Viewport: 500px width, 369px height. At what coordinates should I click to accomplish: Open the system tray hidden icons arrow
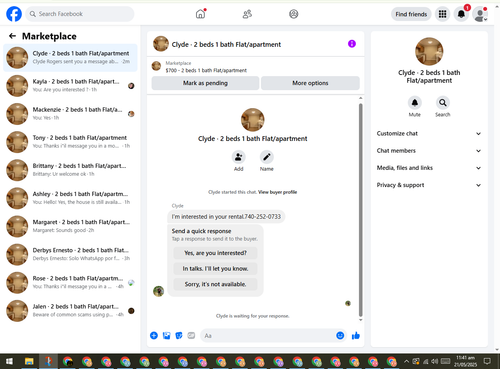(x=406, y=361)
